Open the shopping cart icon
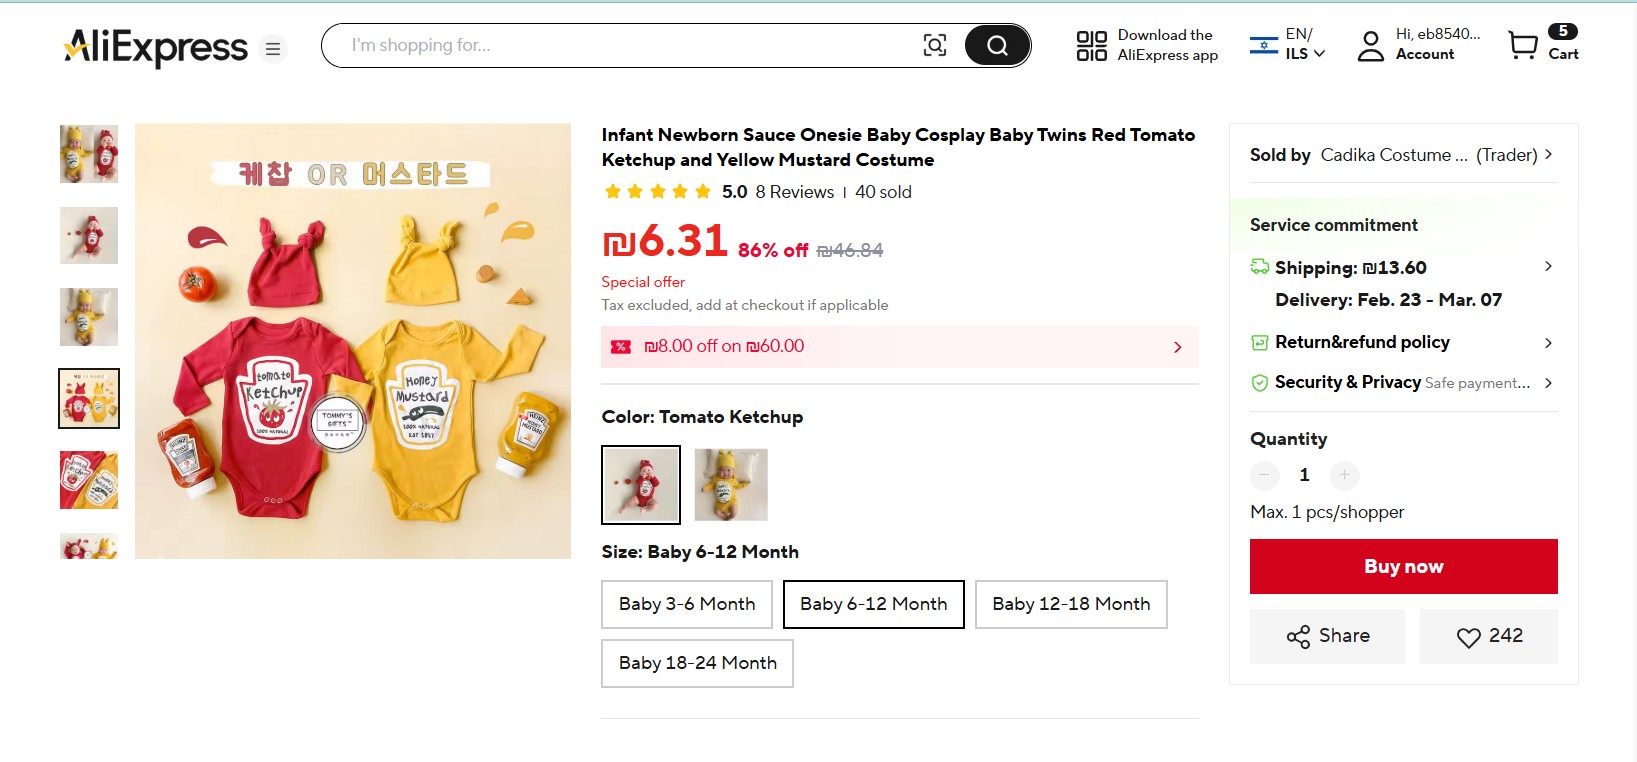1637x762 pixels. (x=1523, y=45)
